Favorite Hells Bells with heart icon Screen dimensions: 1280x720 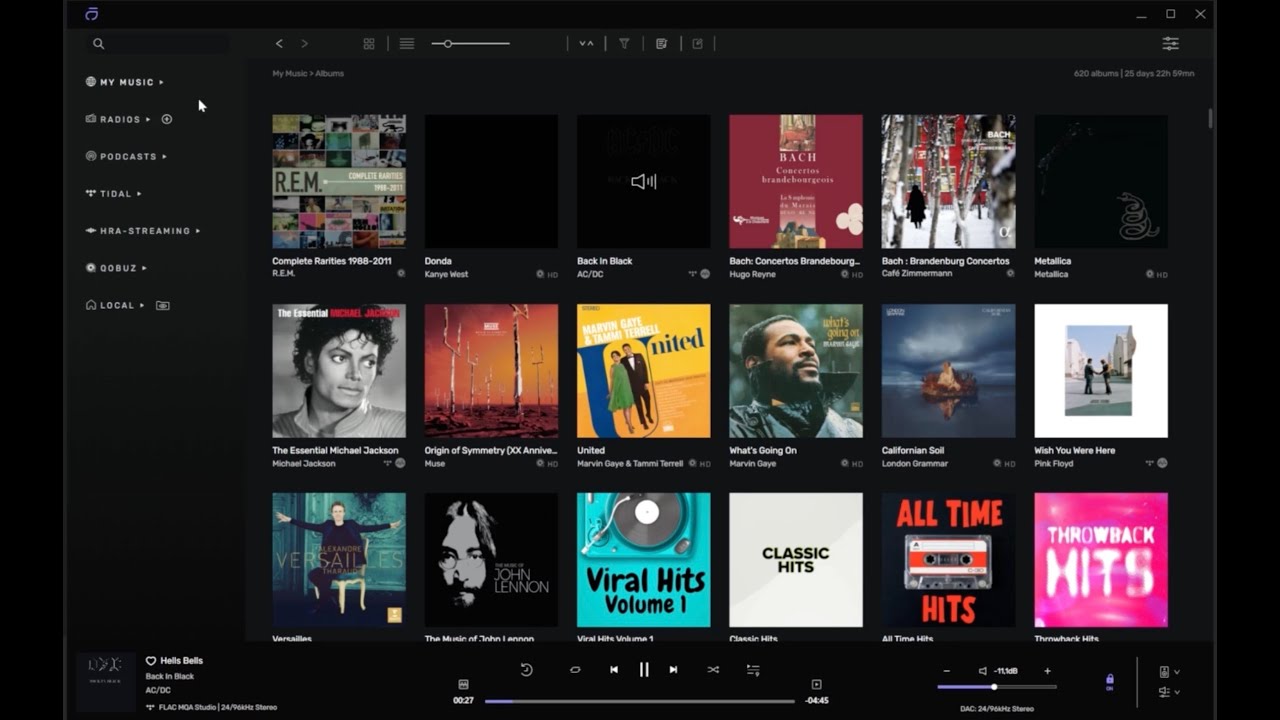tap(151, 661)
